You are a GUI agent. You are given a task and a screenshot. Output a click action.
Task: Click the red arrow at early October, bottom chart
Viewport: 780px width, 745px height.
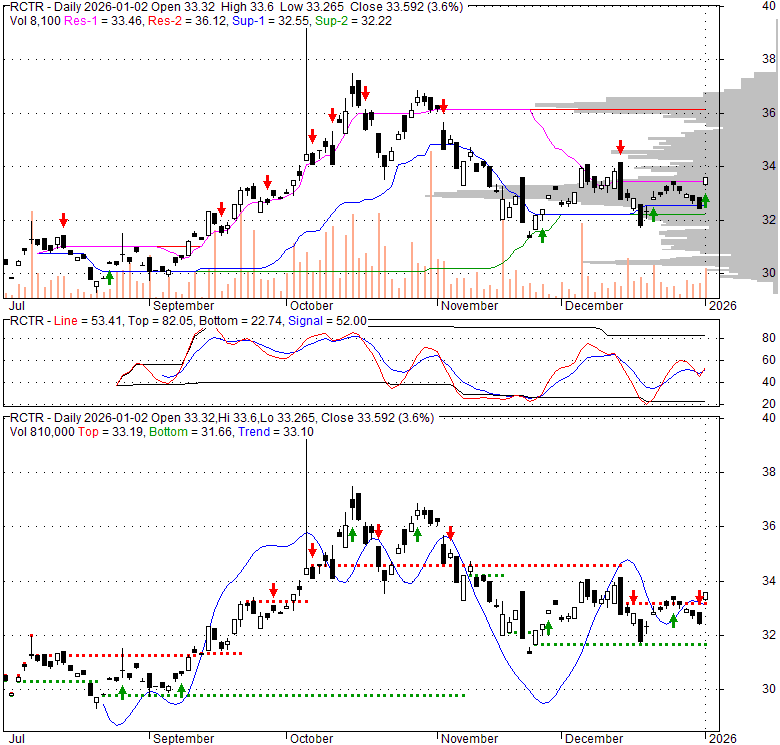312,551
